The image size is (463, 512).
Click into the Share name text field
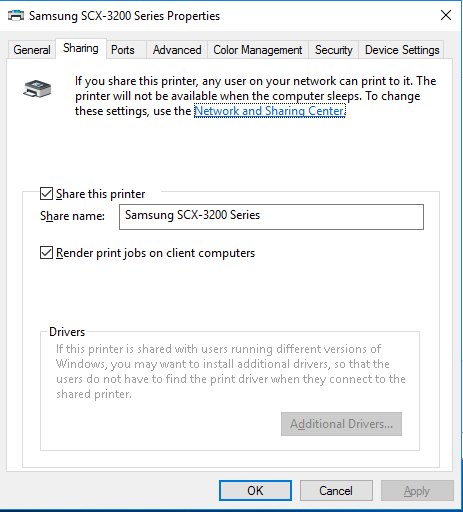[271, 217]
